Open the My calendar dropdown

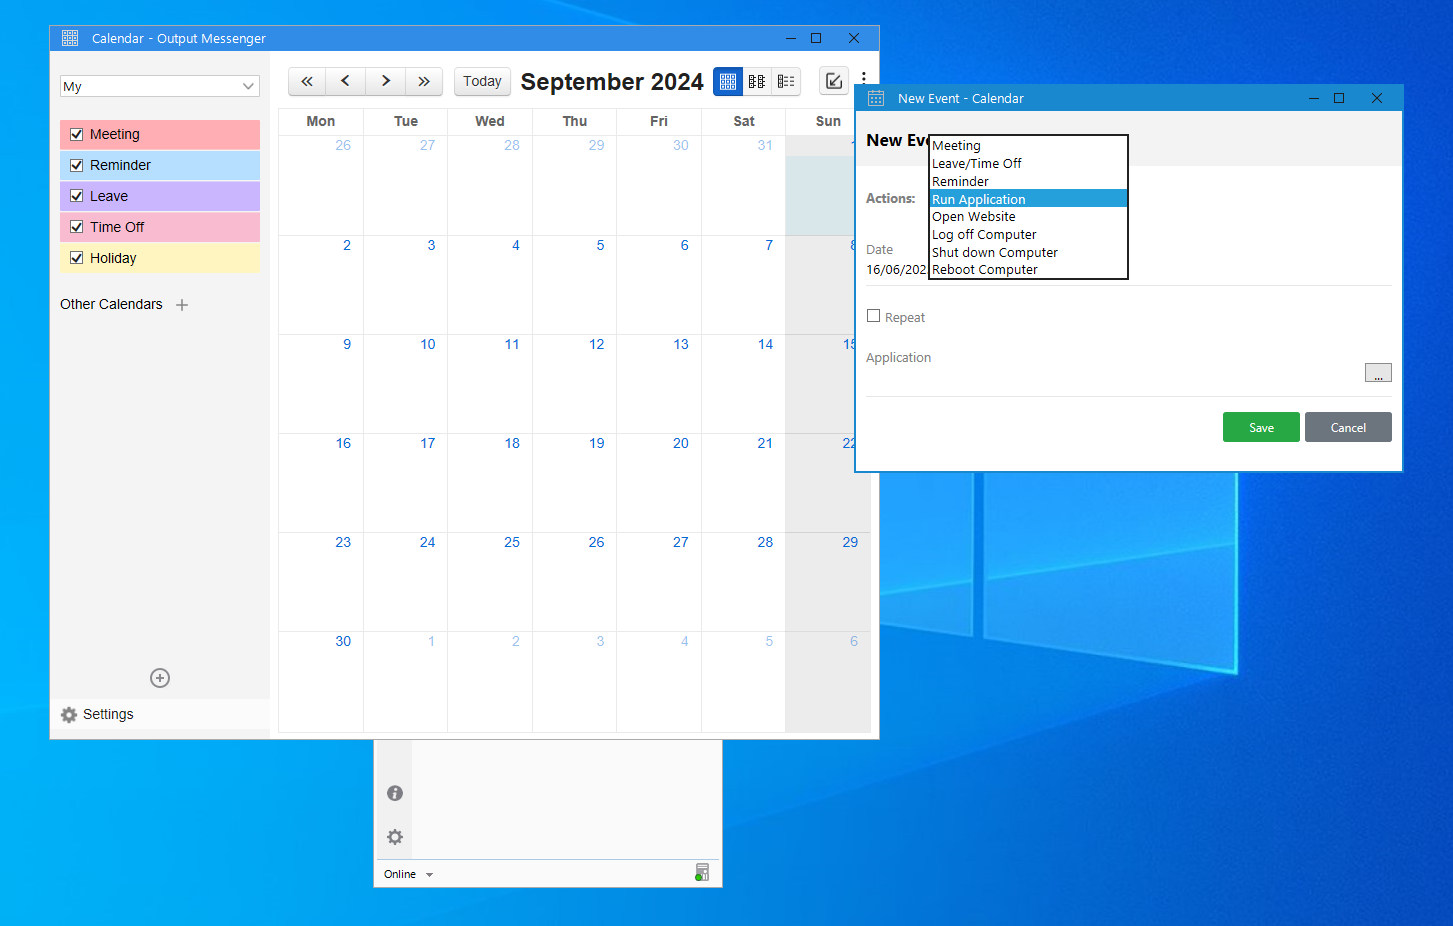pyautogui.click(x=160, y=86)
